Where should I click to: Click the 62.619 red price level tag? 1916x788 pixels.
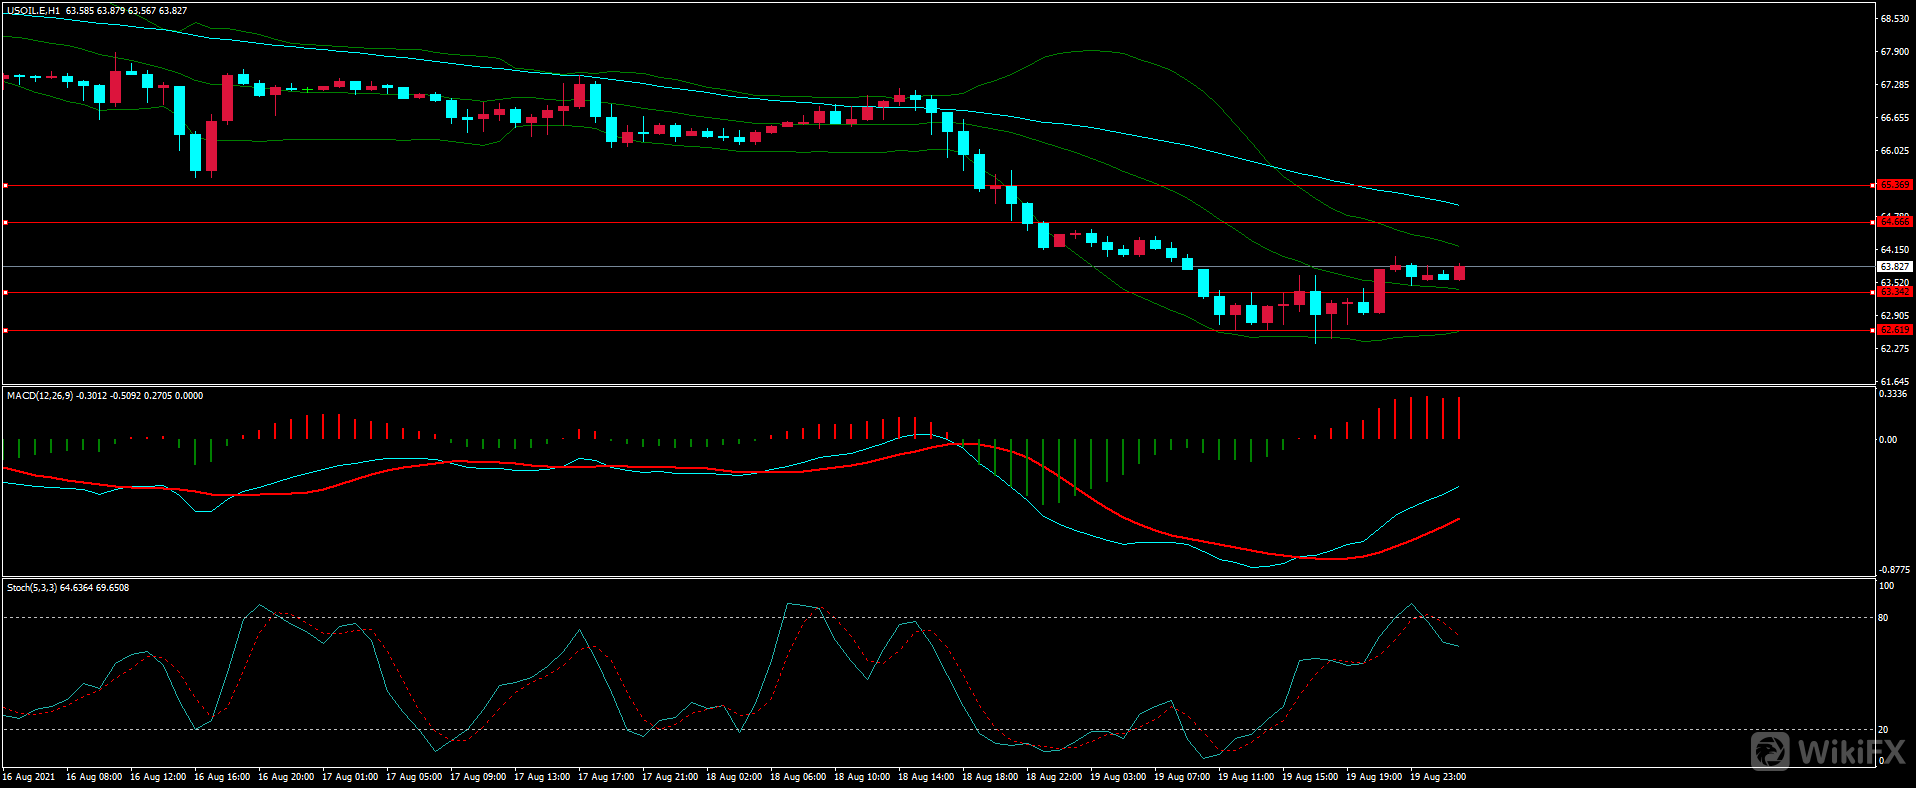click(x=1894, y=330)
